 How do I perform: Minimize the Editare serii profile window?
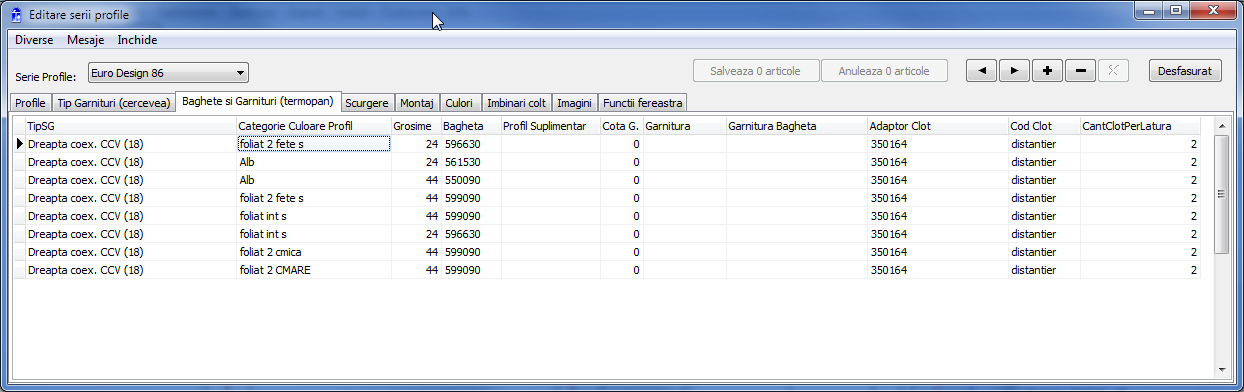pyautogui.click(x=1148, y=10)
